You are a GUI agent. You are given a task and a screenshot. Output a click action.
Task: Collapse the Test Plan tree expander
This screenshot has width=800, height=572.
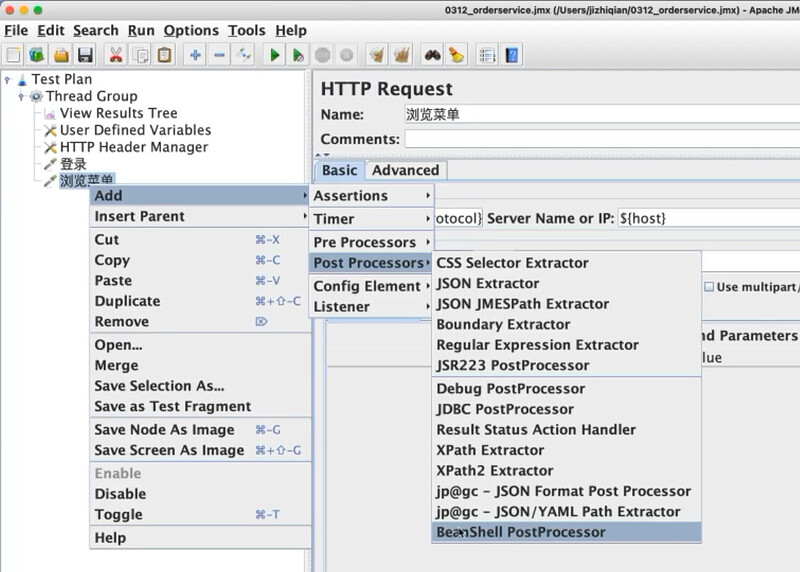[7, 80]
